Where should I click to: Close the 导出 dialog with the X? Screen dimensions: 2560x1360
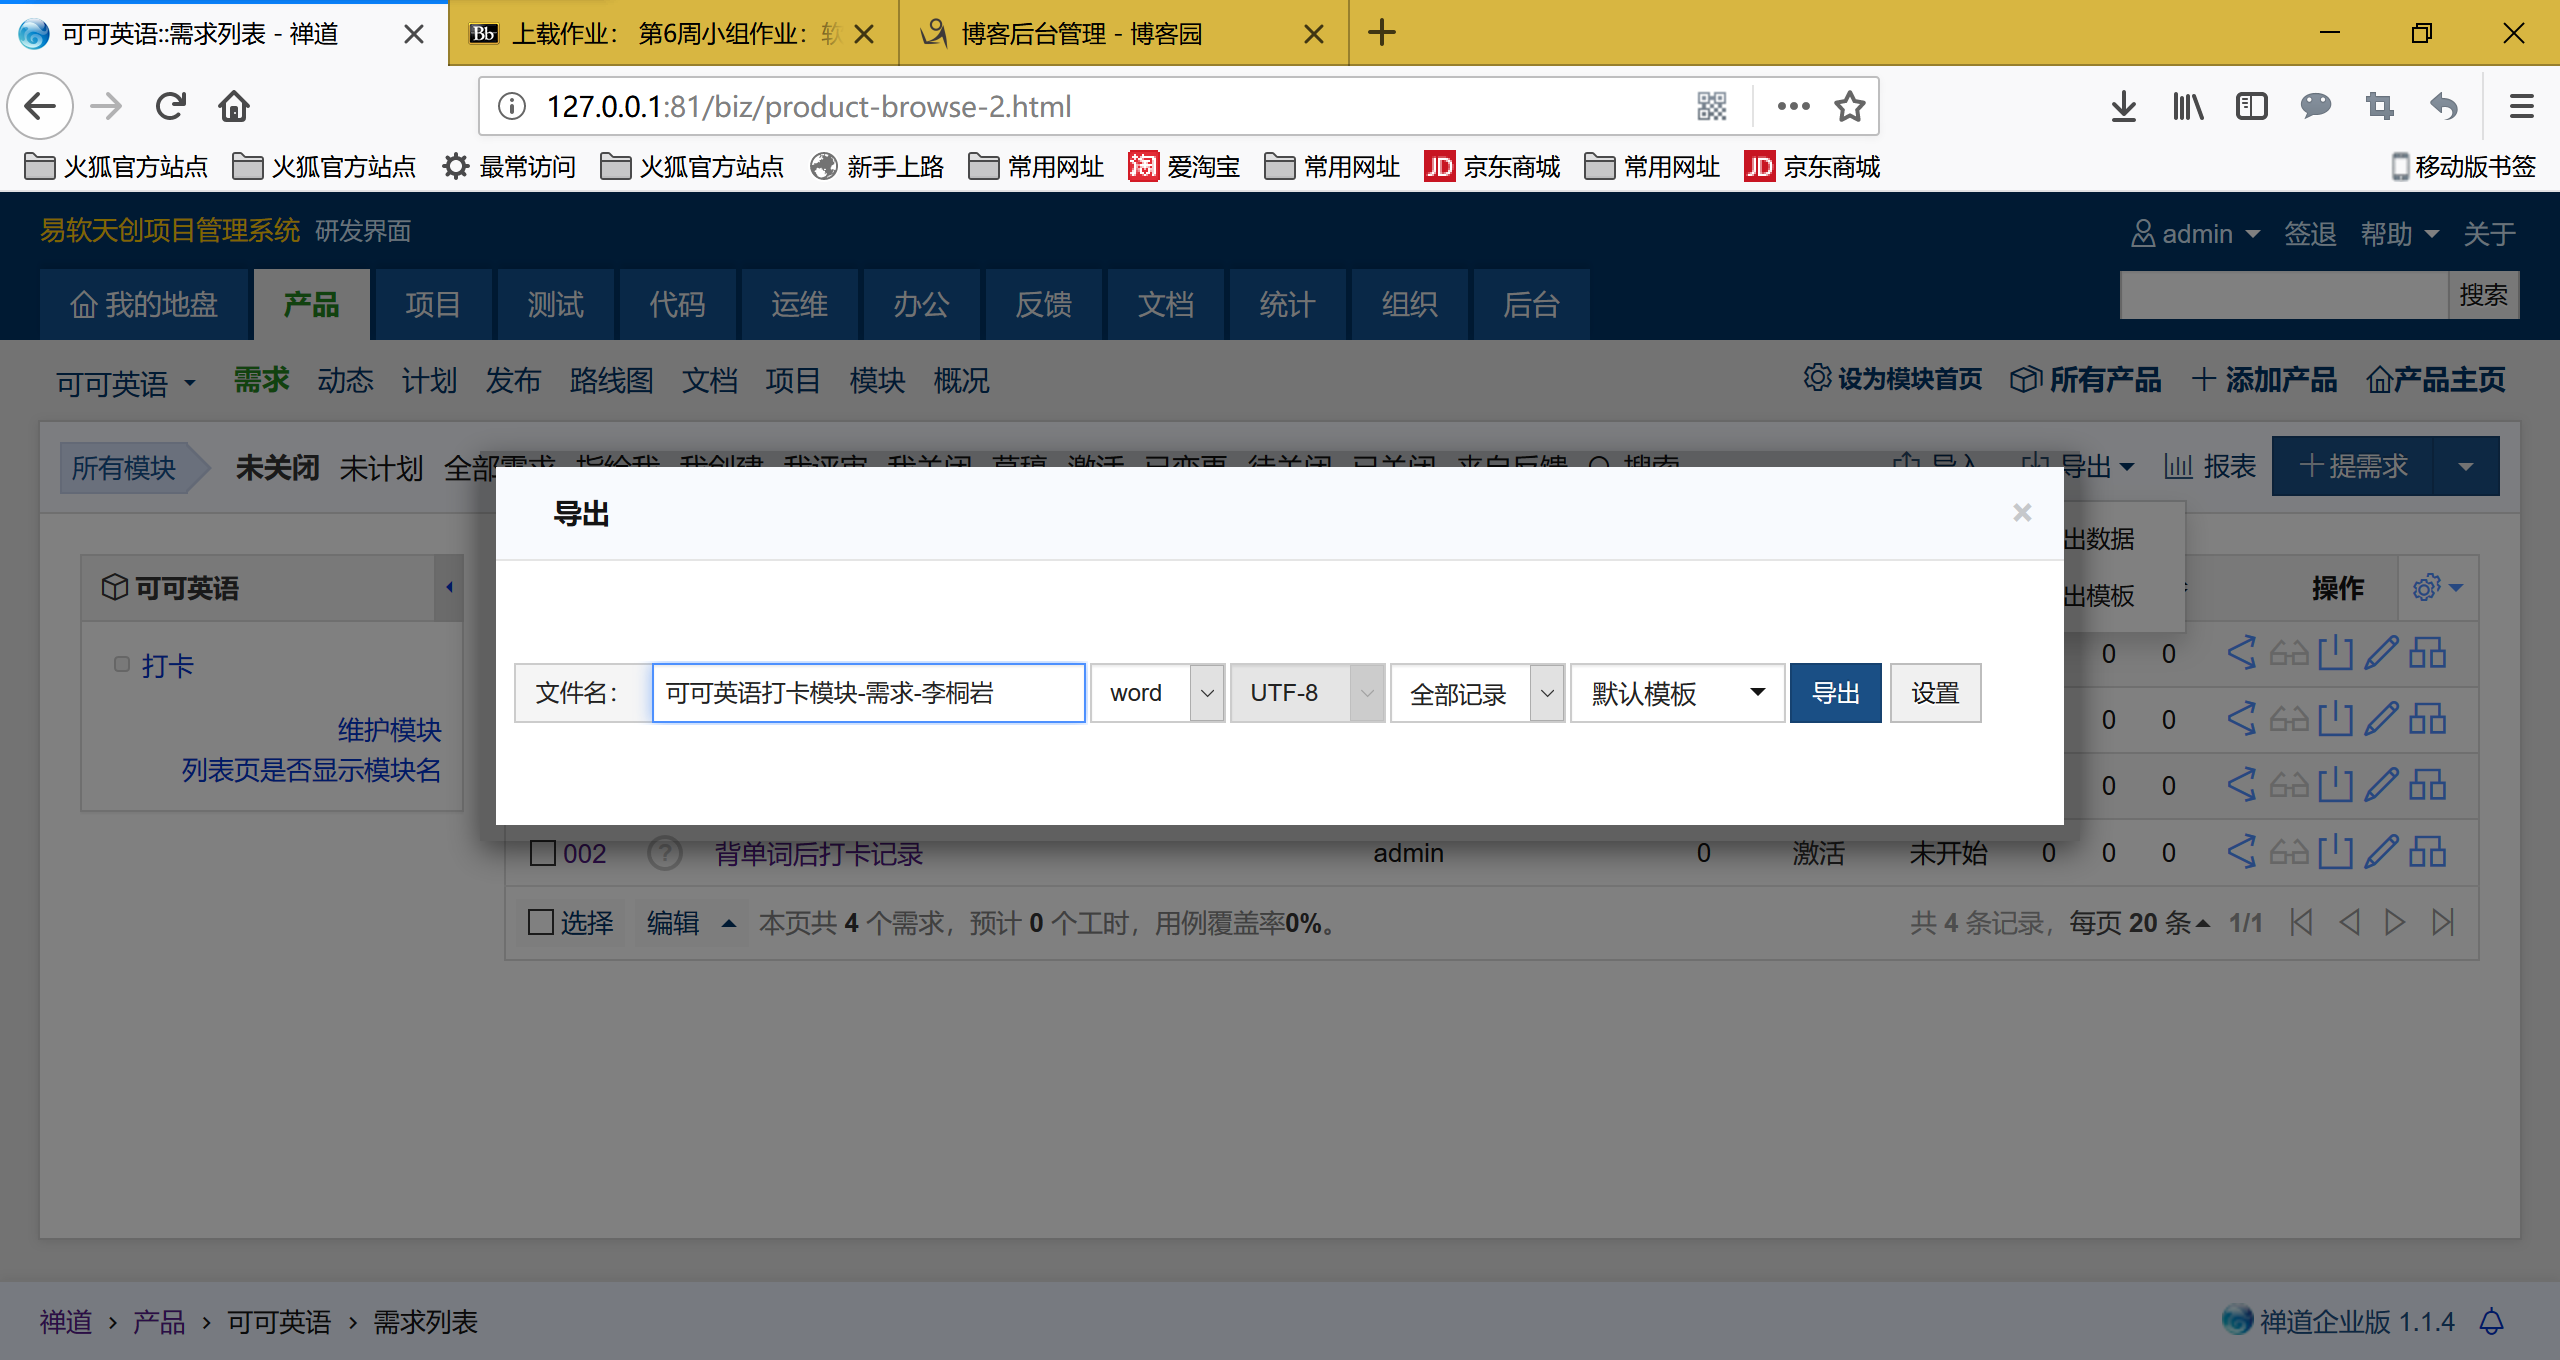2022,513
